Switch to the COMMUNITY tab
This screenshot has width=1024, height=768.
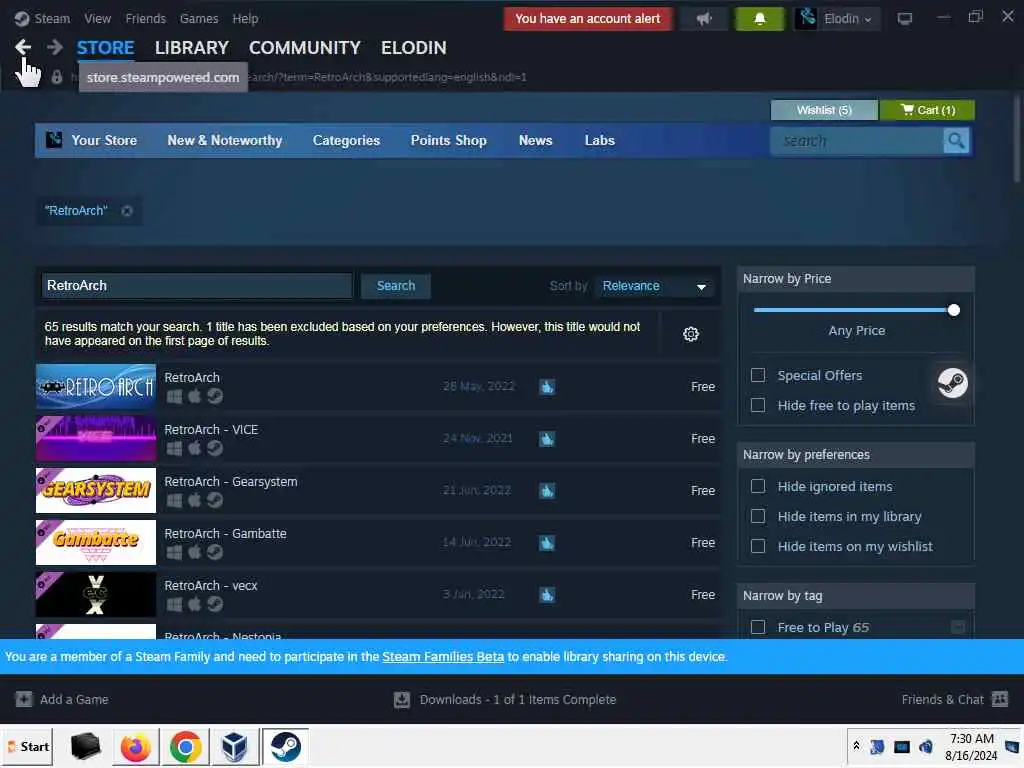pyautogui.click(x=304, y=48)
